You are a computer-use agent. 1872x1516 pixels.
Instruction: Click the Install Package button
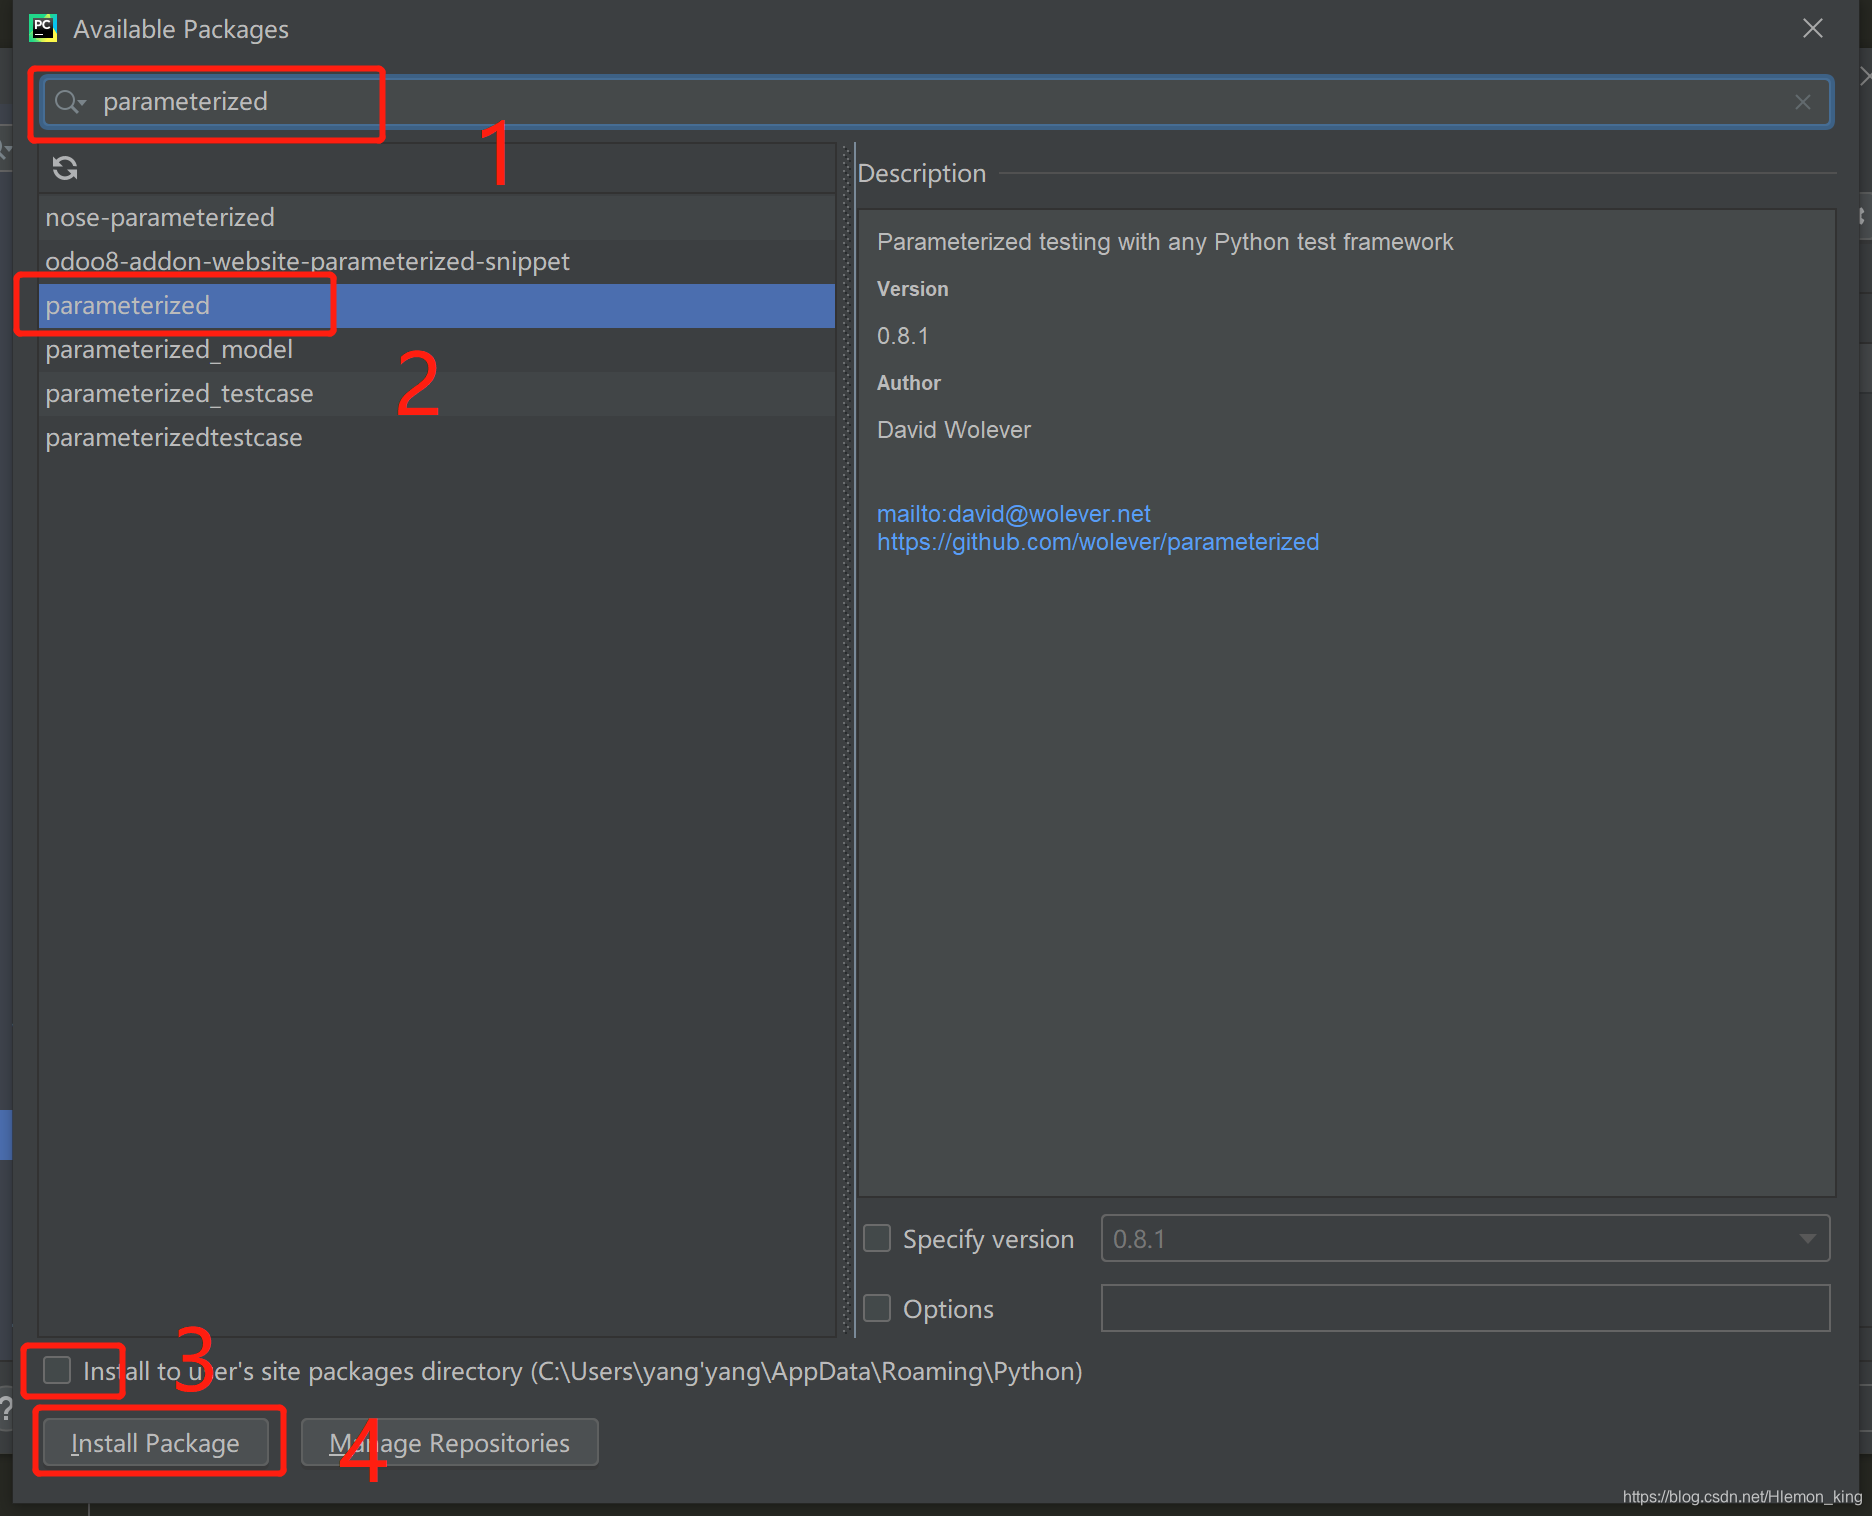(x=155, y=1443)
